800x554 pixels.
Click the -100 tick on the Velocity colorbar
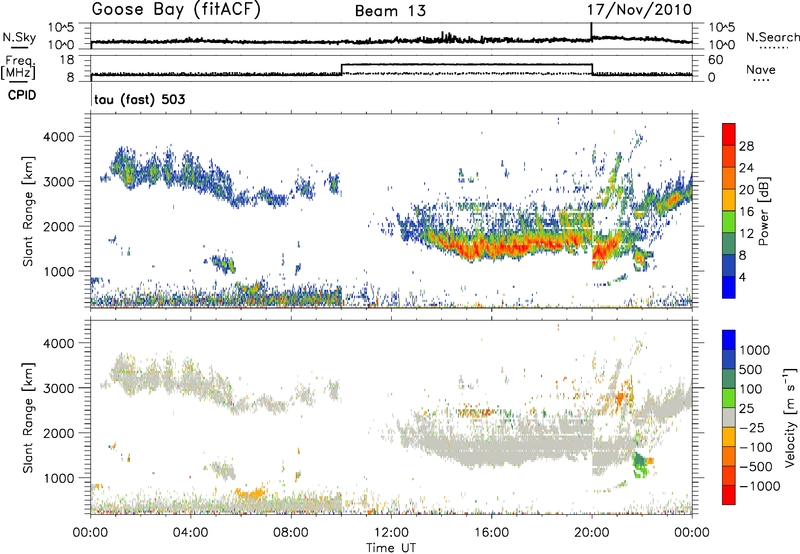point(756,447)
